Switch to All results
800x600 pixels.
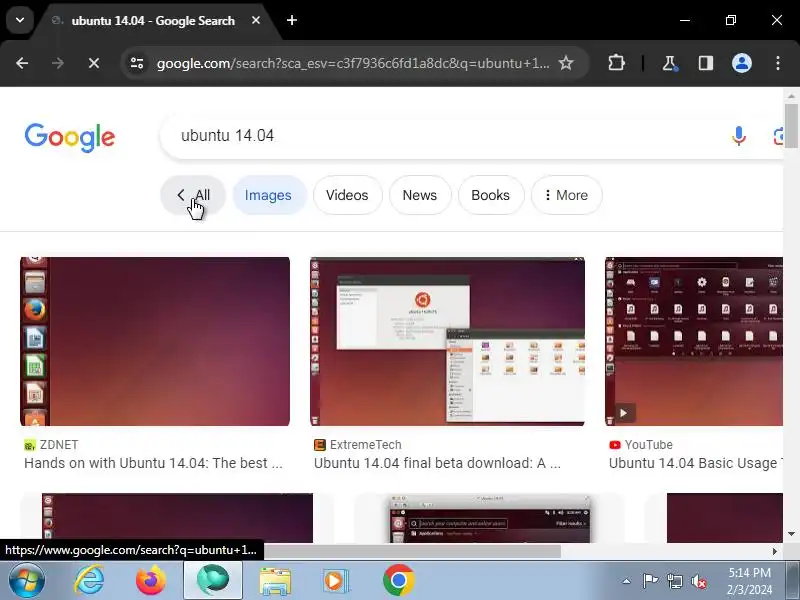[193, 195]
